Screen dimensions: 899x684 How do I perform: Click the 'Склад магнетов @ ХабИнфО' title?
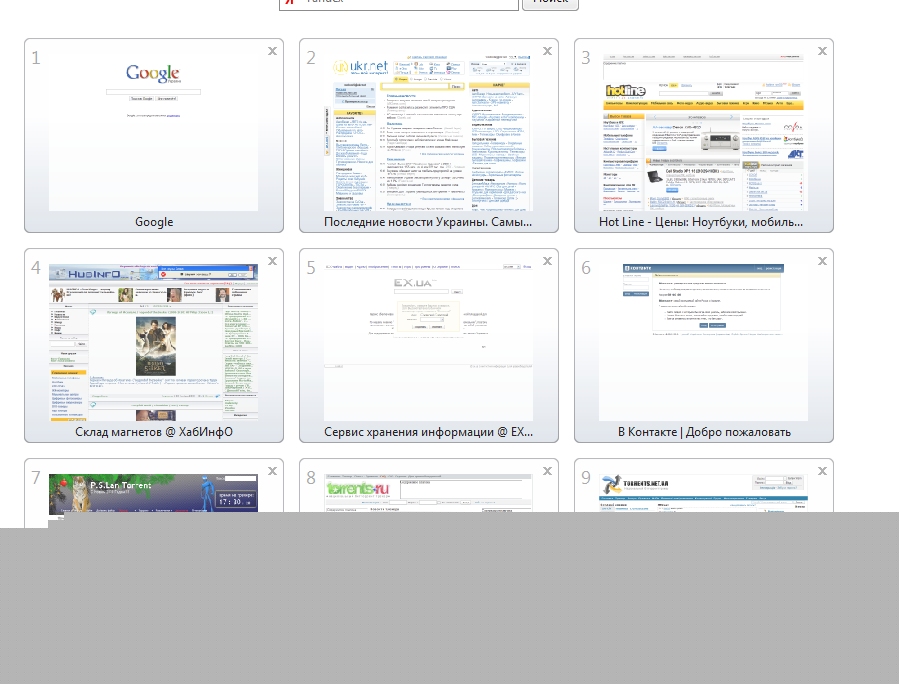(154, 432)
